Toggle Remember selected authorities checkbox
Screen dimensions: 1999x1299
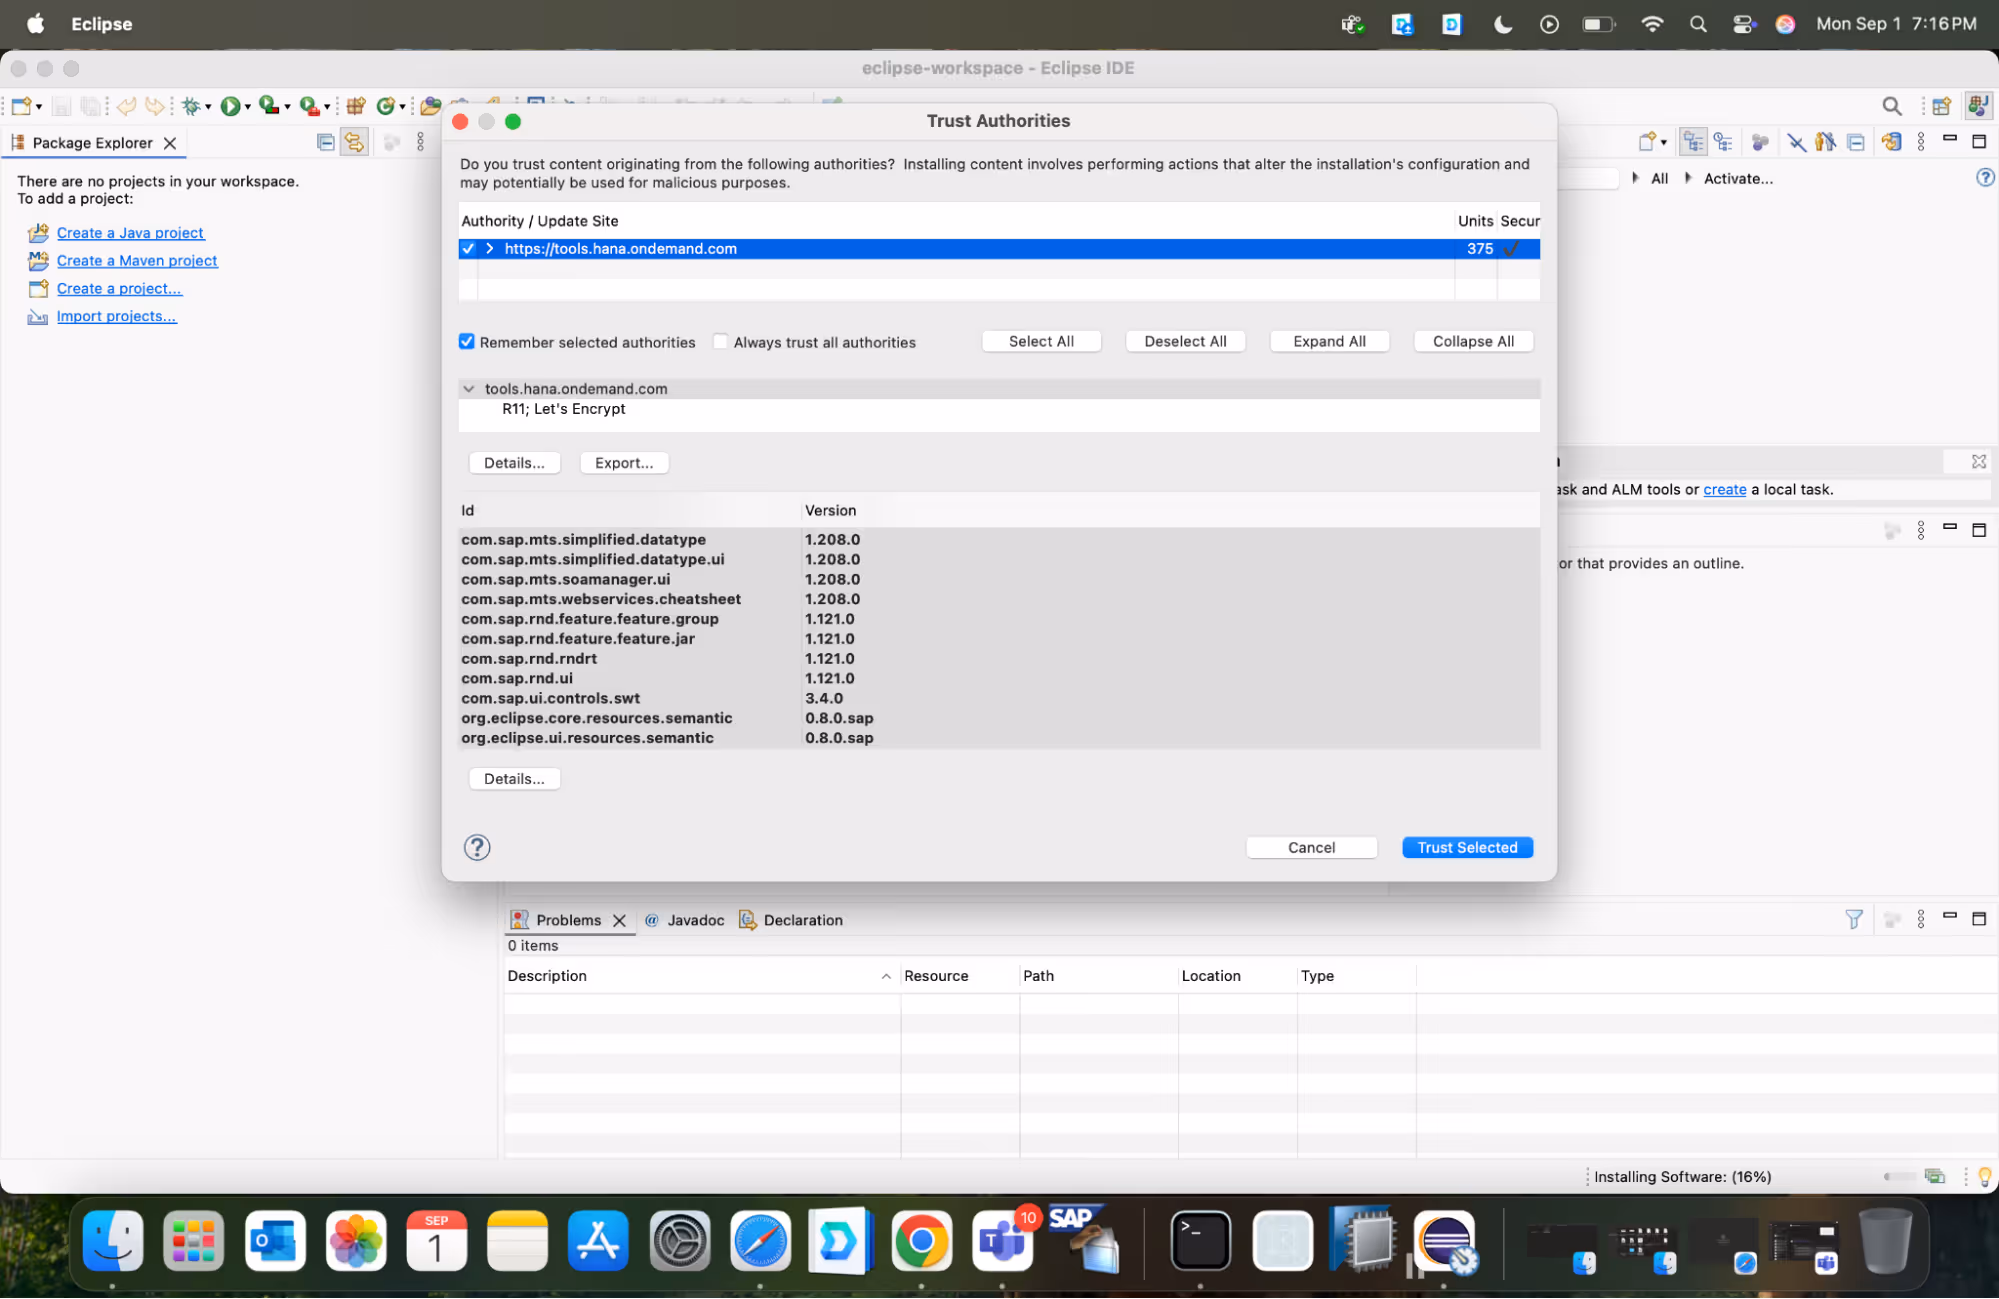pos(467,342)
